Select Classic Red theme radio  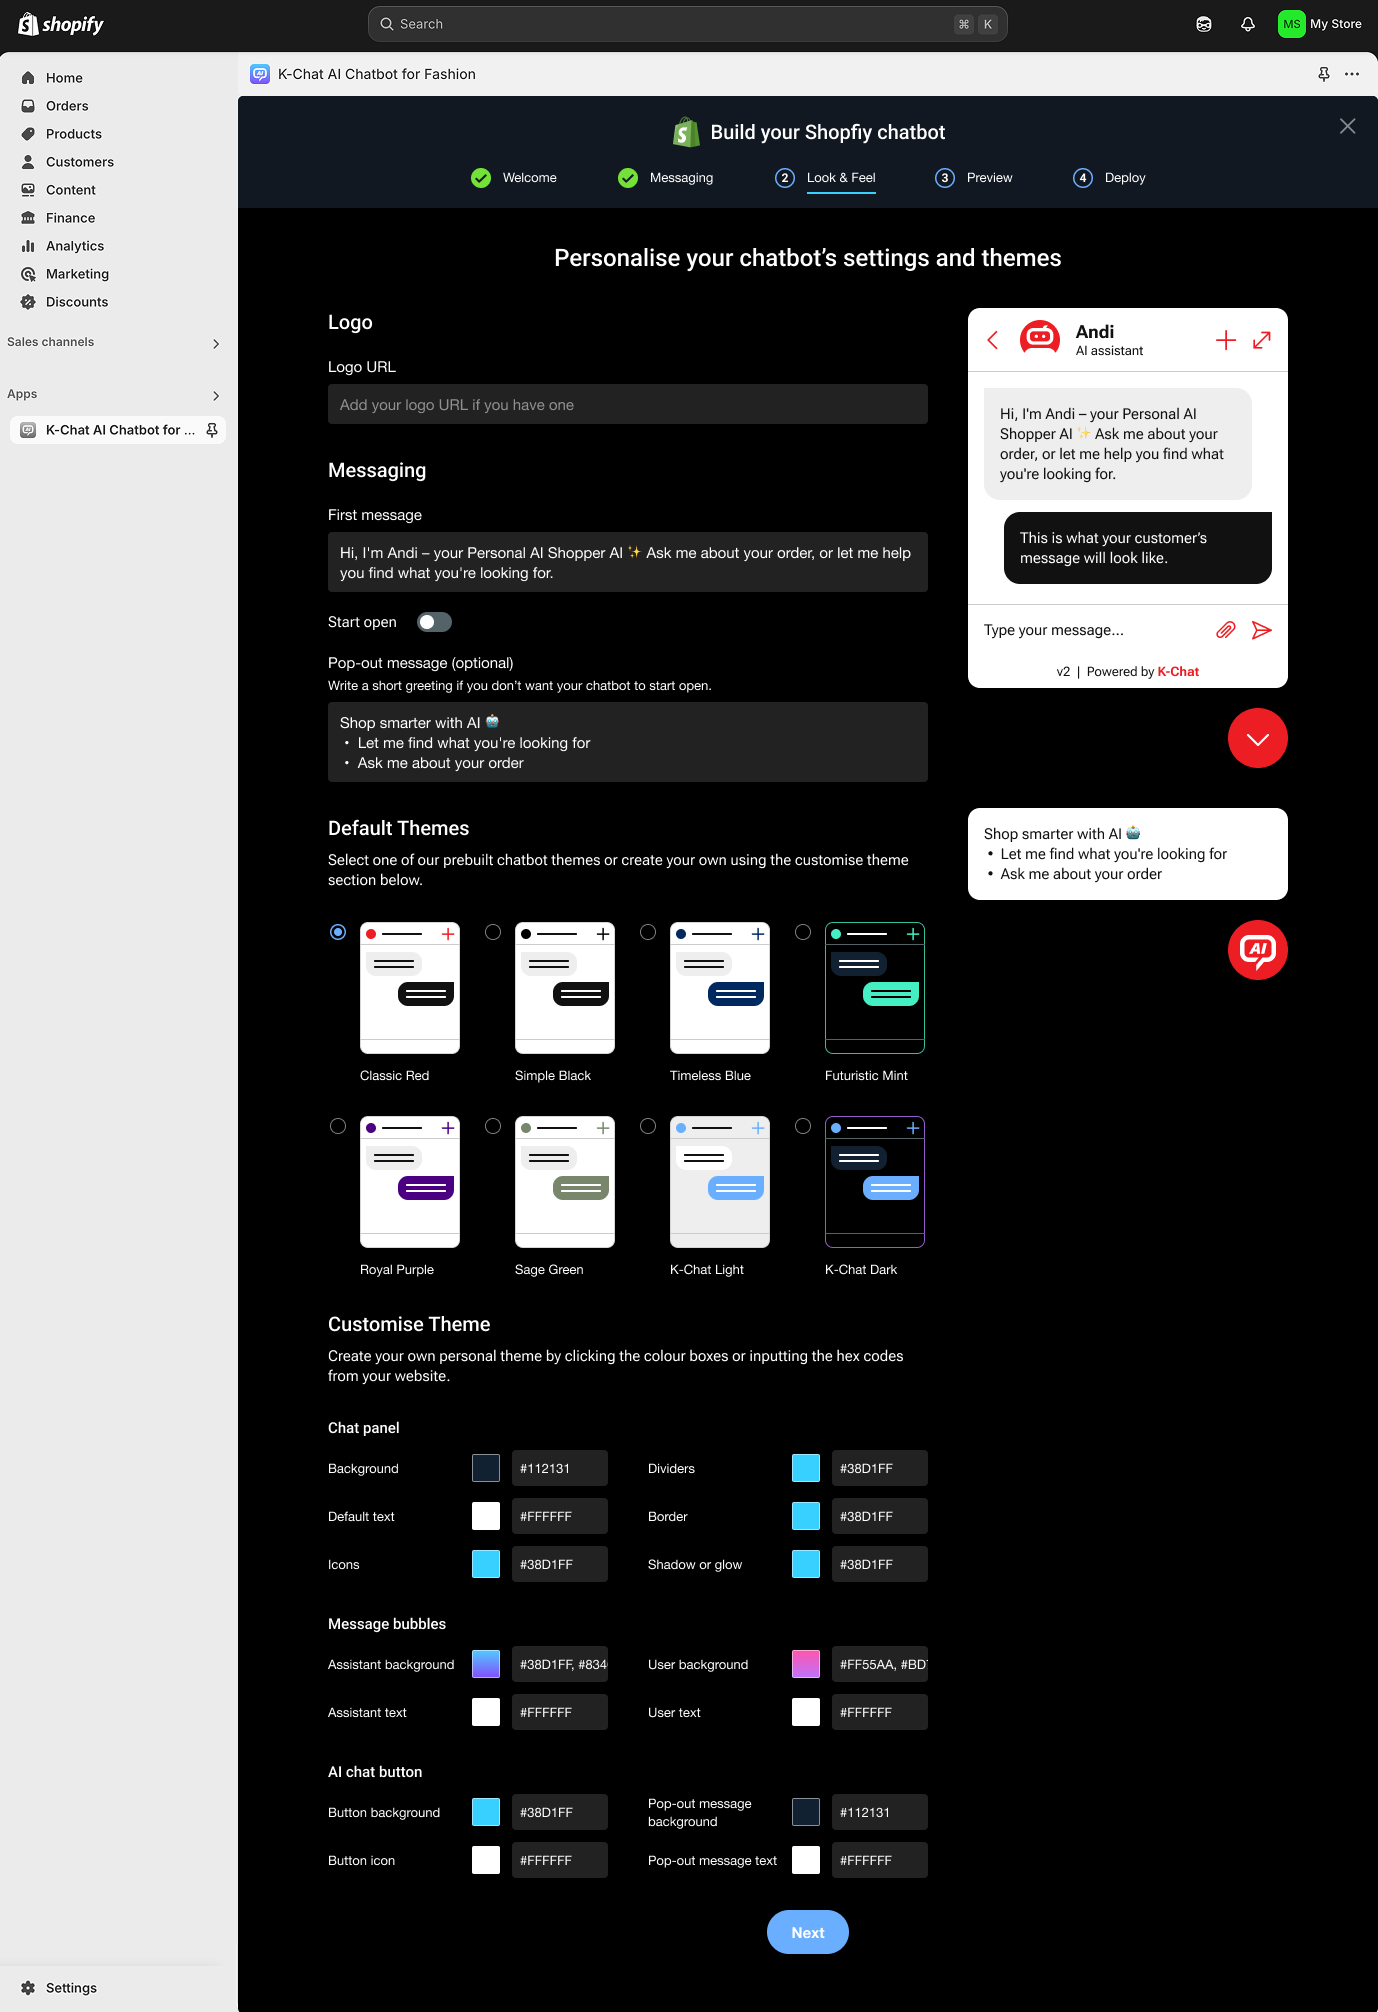coord(338,932)
